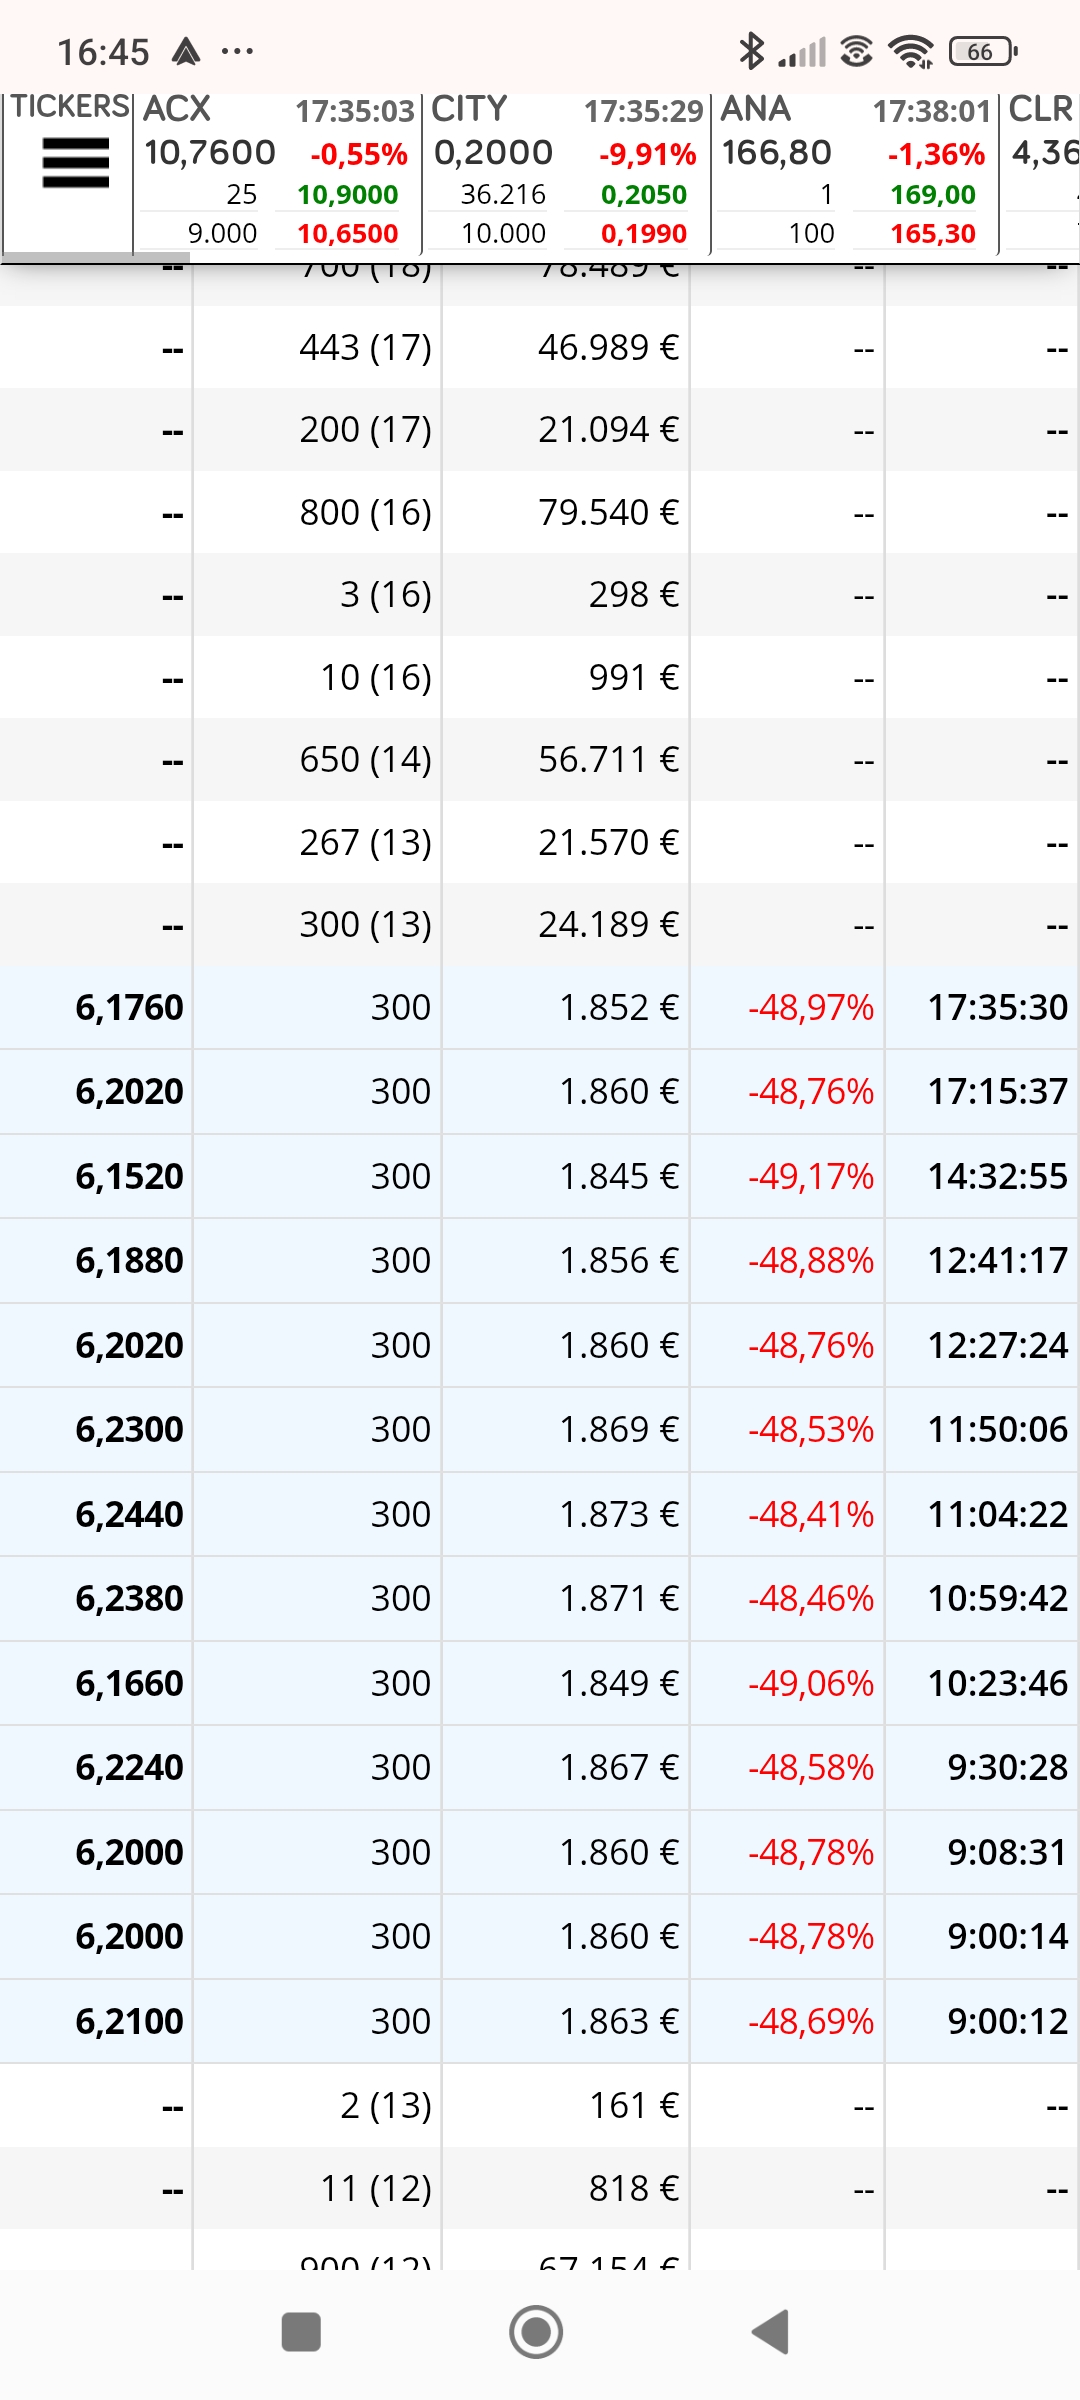Tap the Android back navigation arrow

771,2332
